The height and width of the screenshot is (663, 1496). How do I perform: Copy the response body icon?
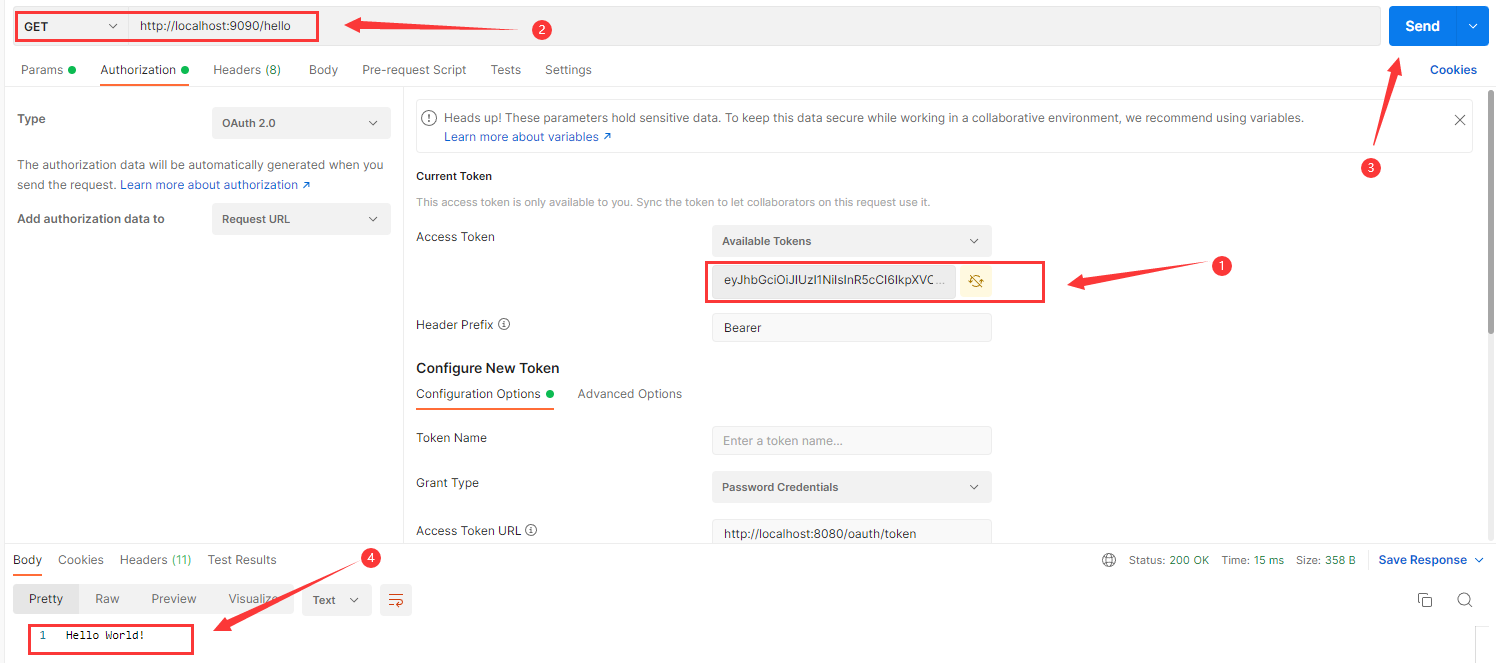click(1425, 600)
